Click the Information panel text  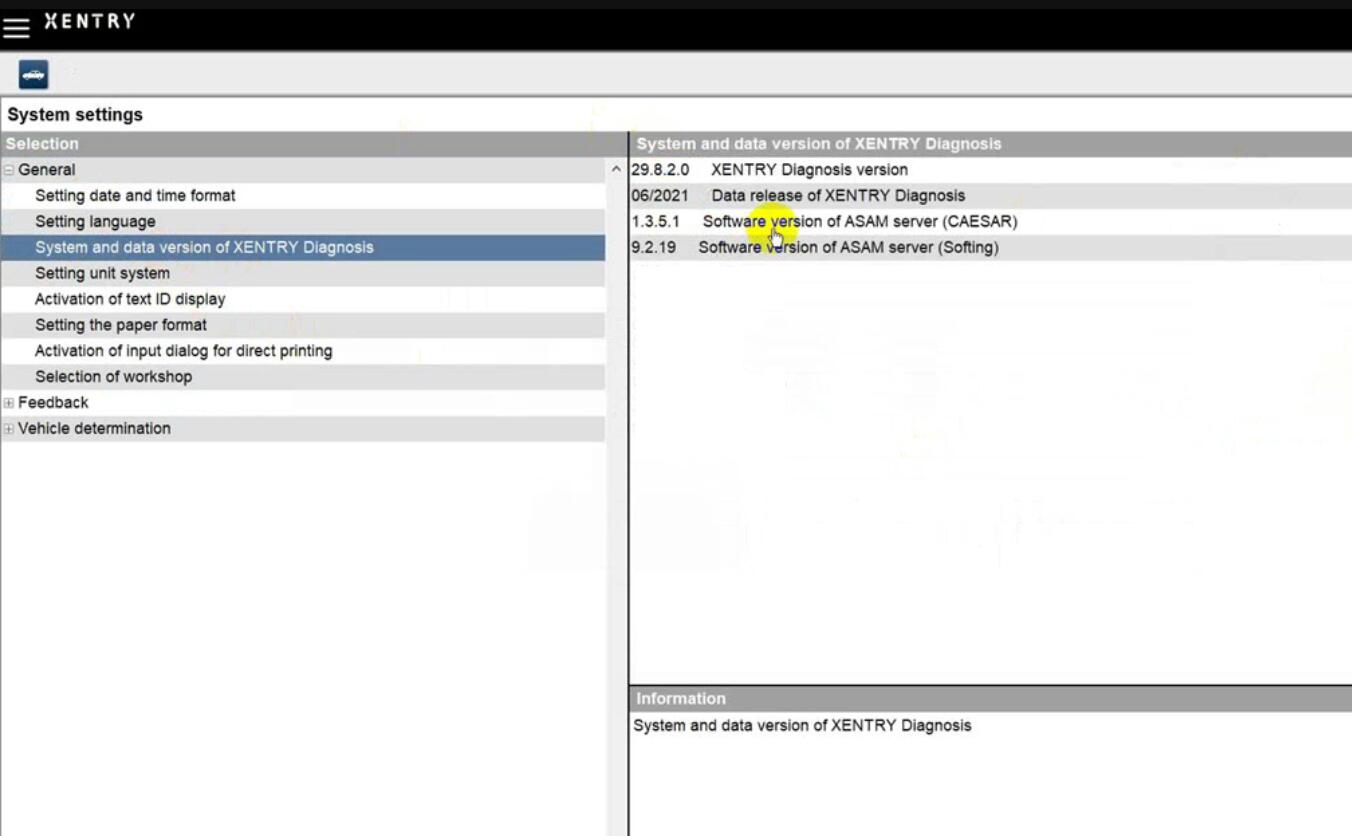click(x=802, y=726)
